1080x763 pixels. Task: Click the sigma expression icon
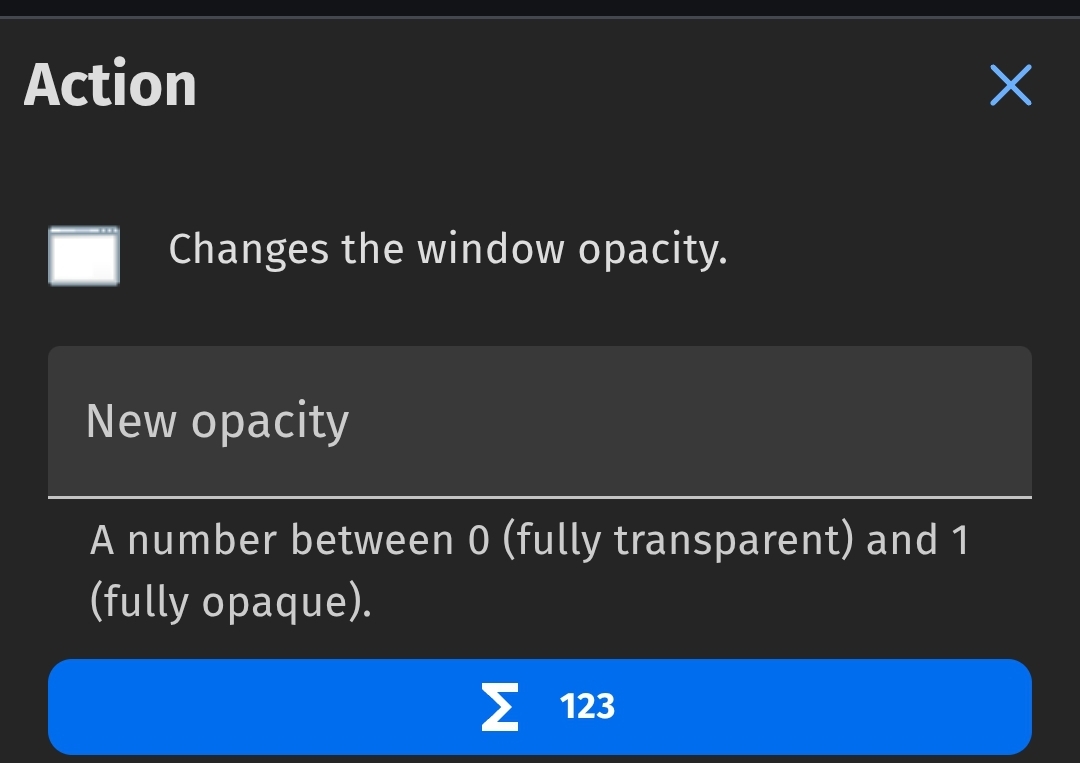point(499,707)
